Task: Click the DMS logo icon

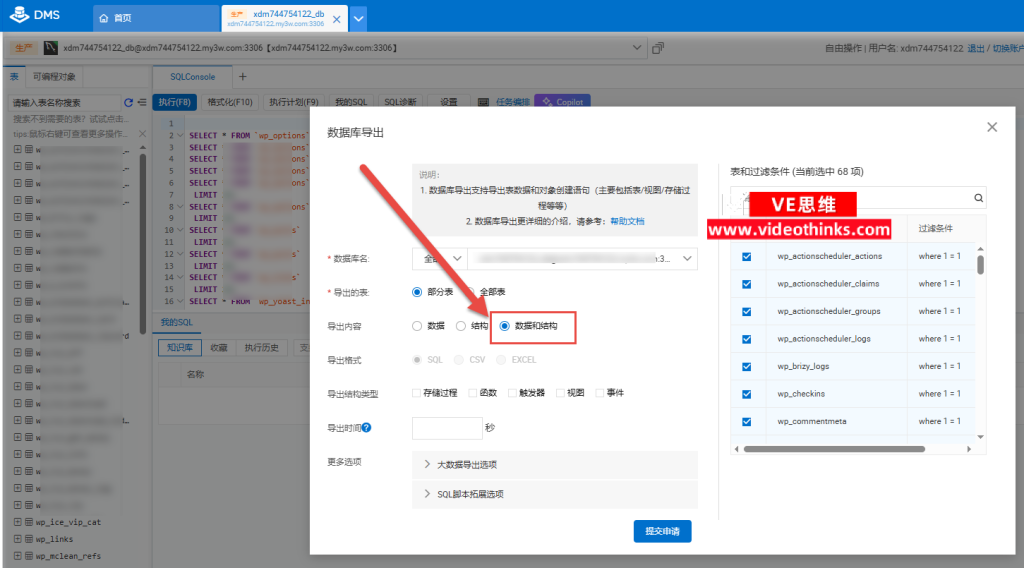Action: click(x=20, y=14)
